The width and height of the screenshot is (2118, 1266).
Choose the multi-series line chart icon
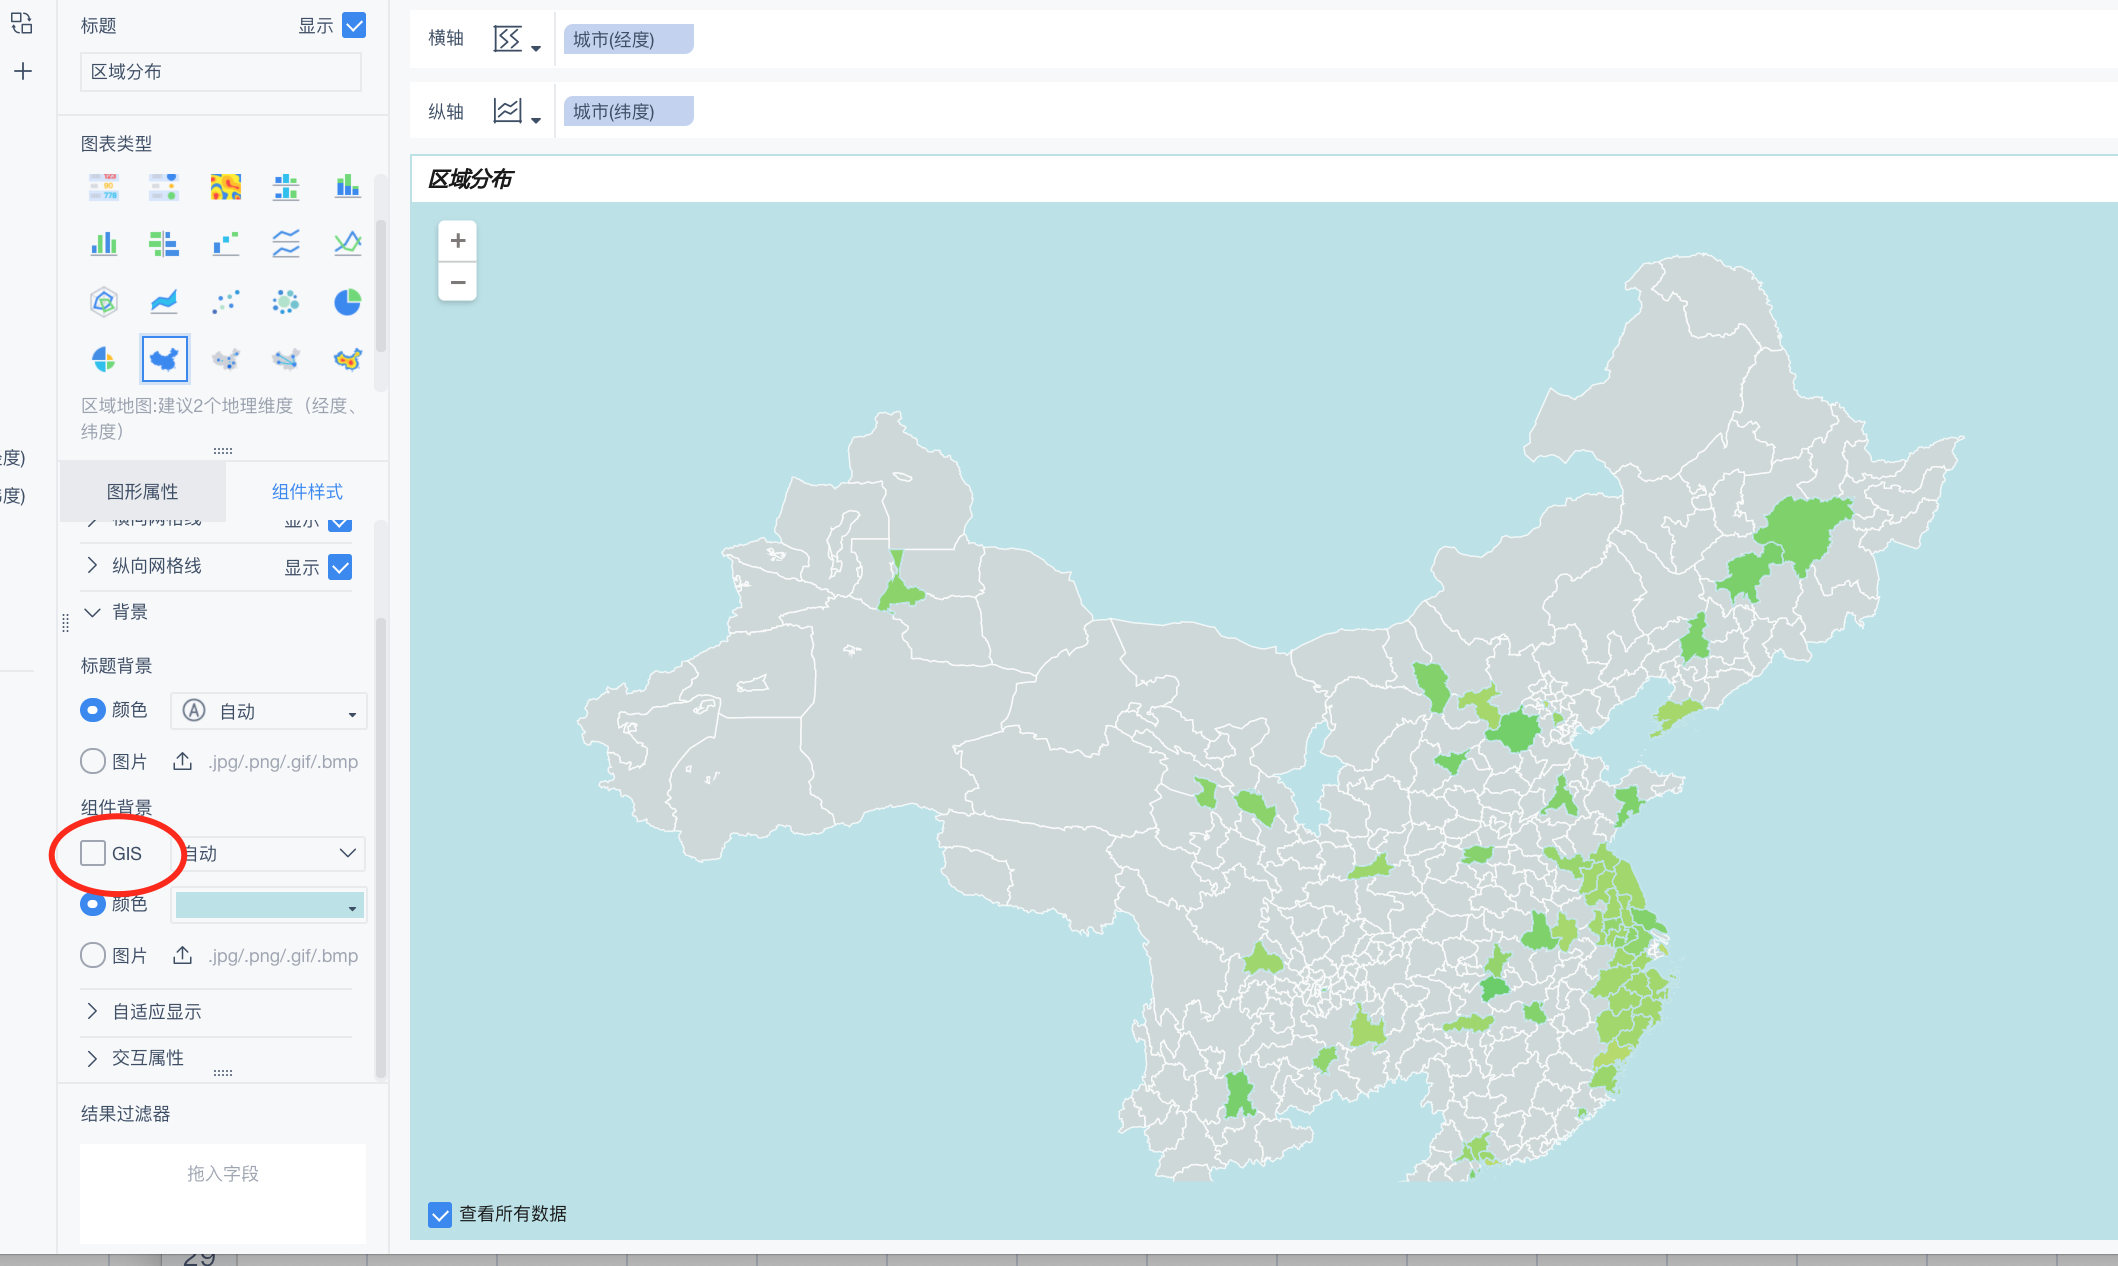pos(347,243)
